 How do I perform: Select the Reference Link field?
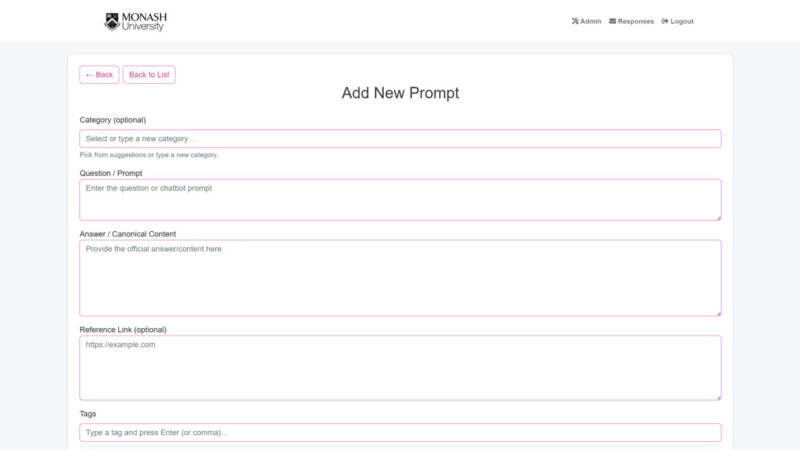(400, 367)
